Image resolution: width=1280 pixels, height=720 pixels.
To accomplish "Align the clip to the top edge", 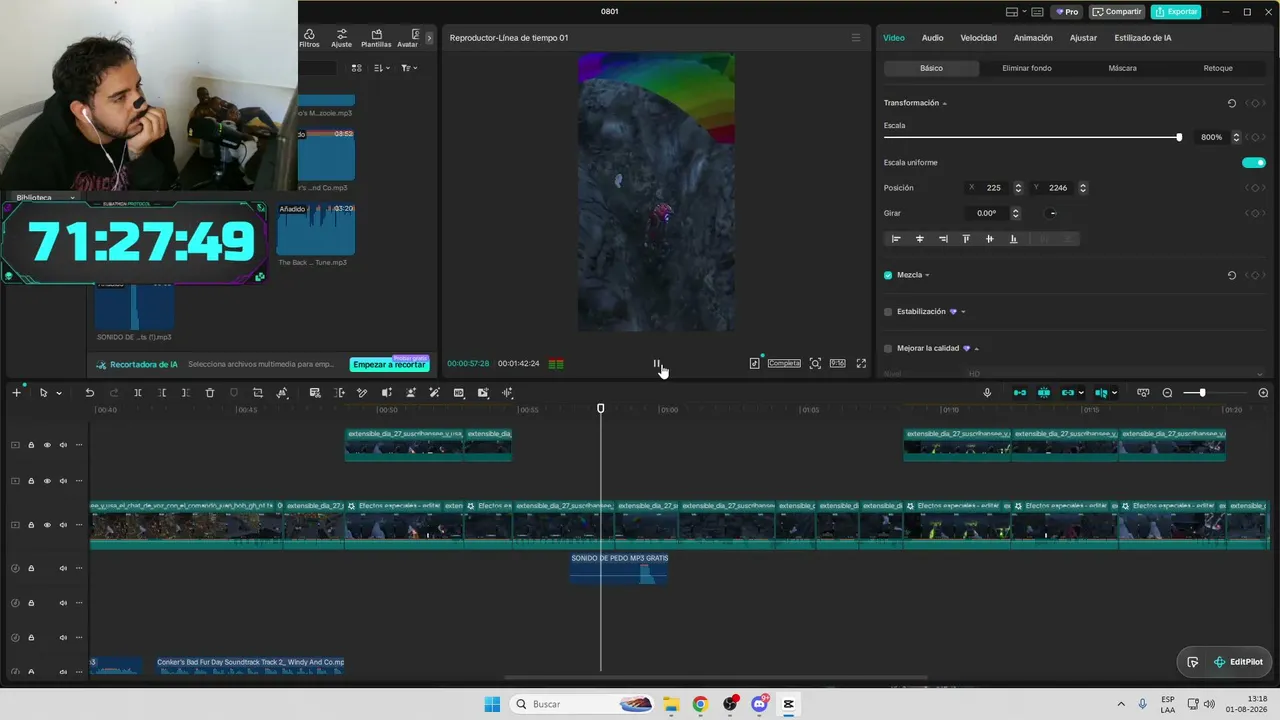I will click(966, 239).
